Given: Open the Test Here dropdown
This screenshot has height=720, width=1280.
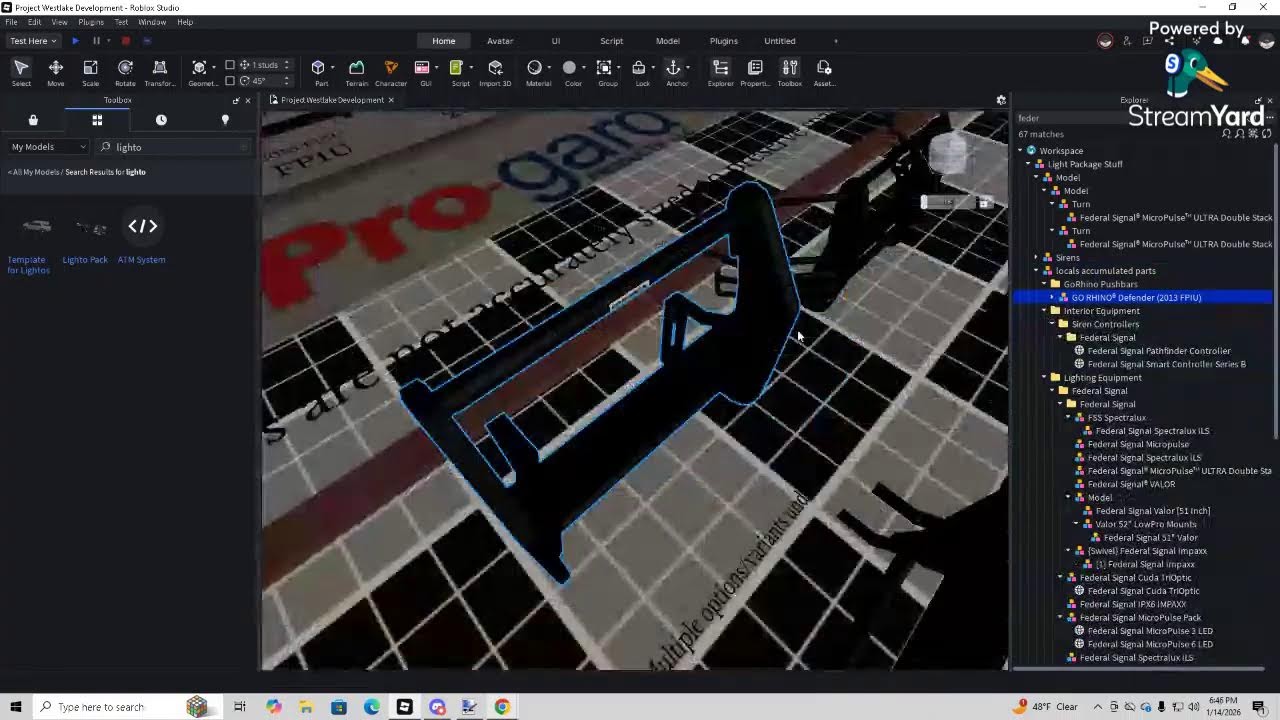Looking at the screenshot, I should coord(33,41).
